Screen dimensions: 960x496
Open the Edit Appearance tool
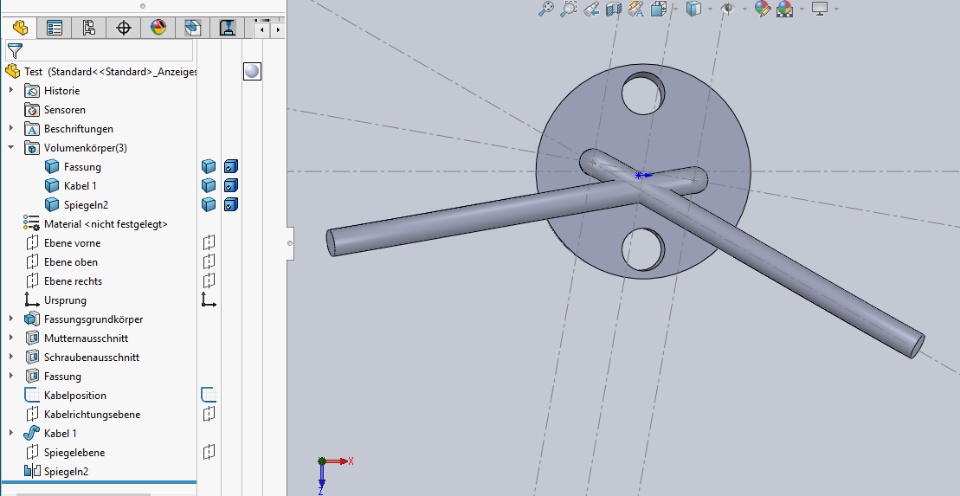pos(762,9)
